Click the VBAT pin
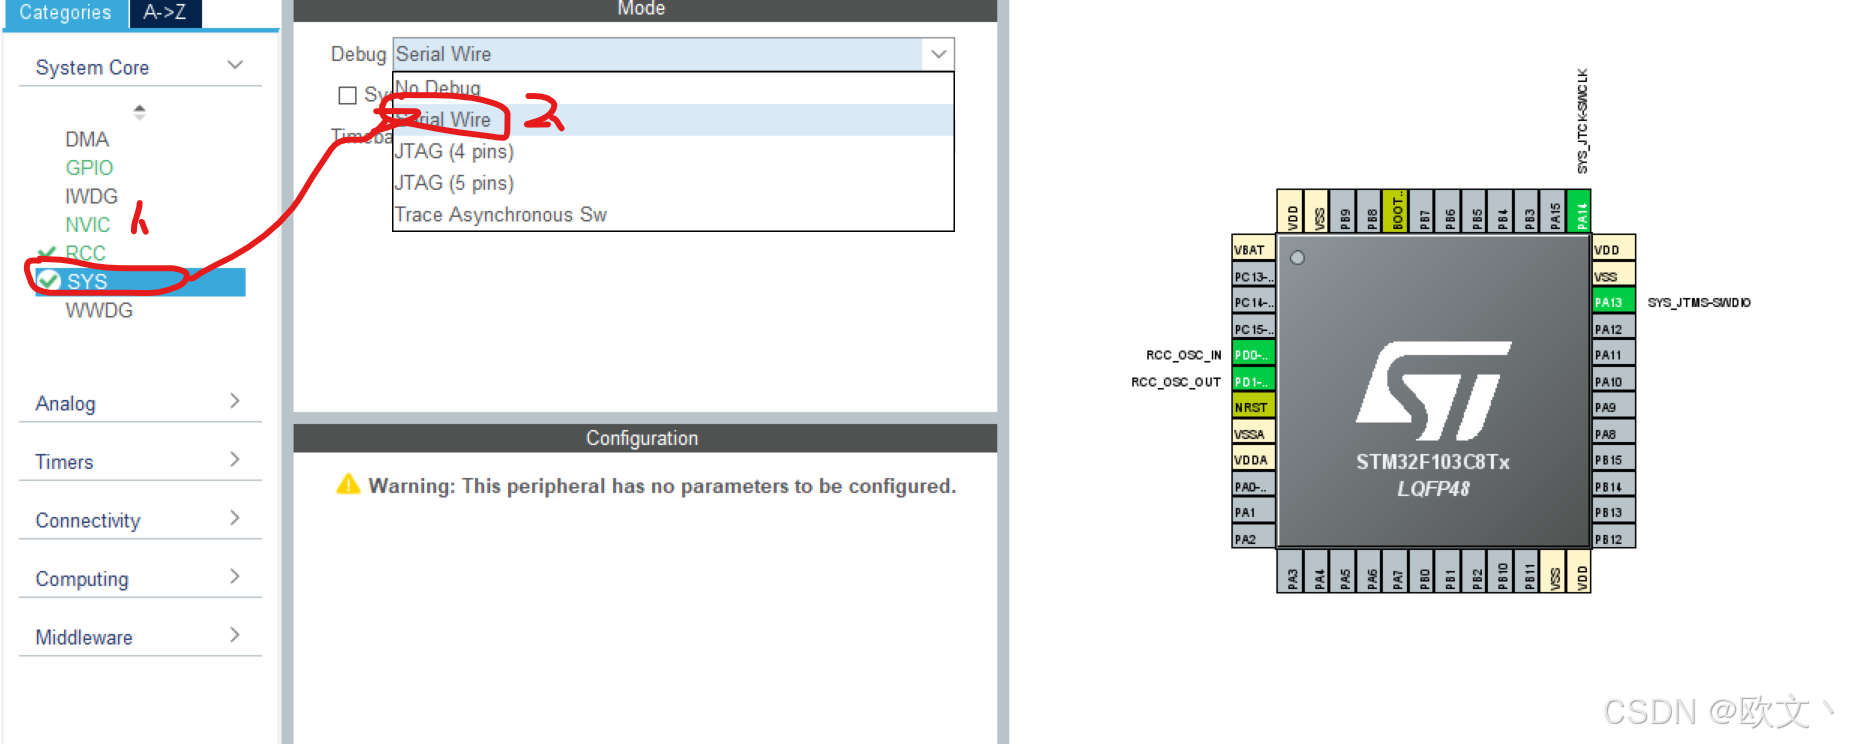Screen dimensions: 1852x744 [x=1253, y=250]
